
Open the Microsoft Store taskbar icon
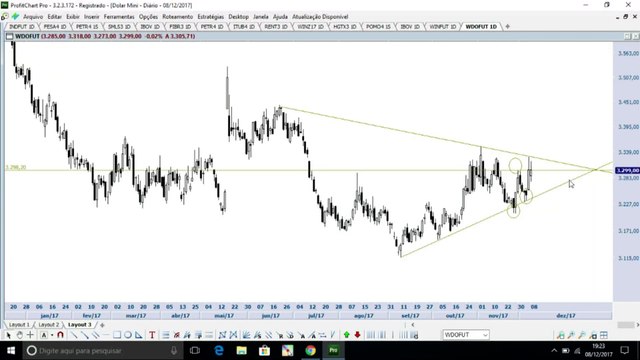pos(264,350)
